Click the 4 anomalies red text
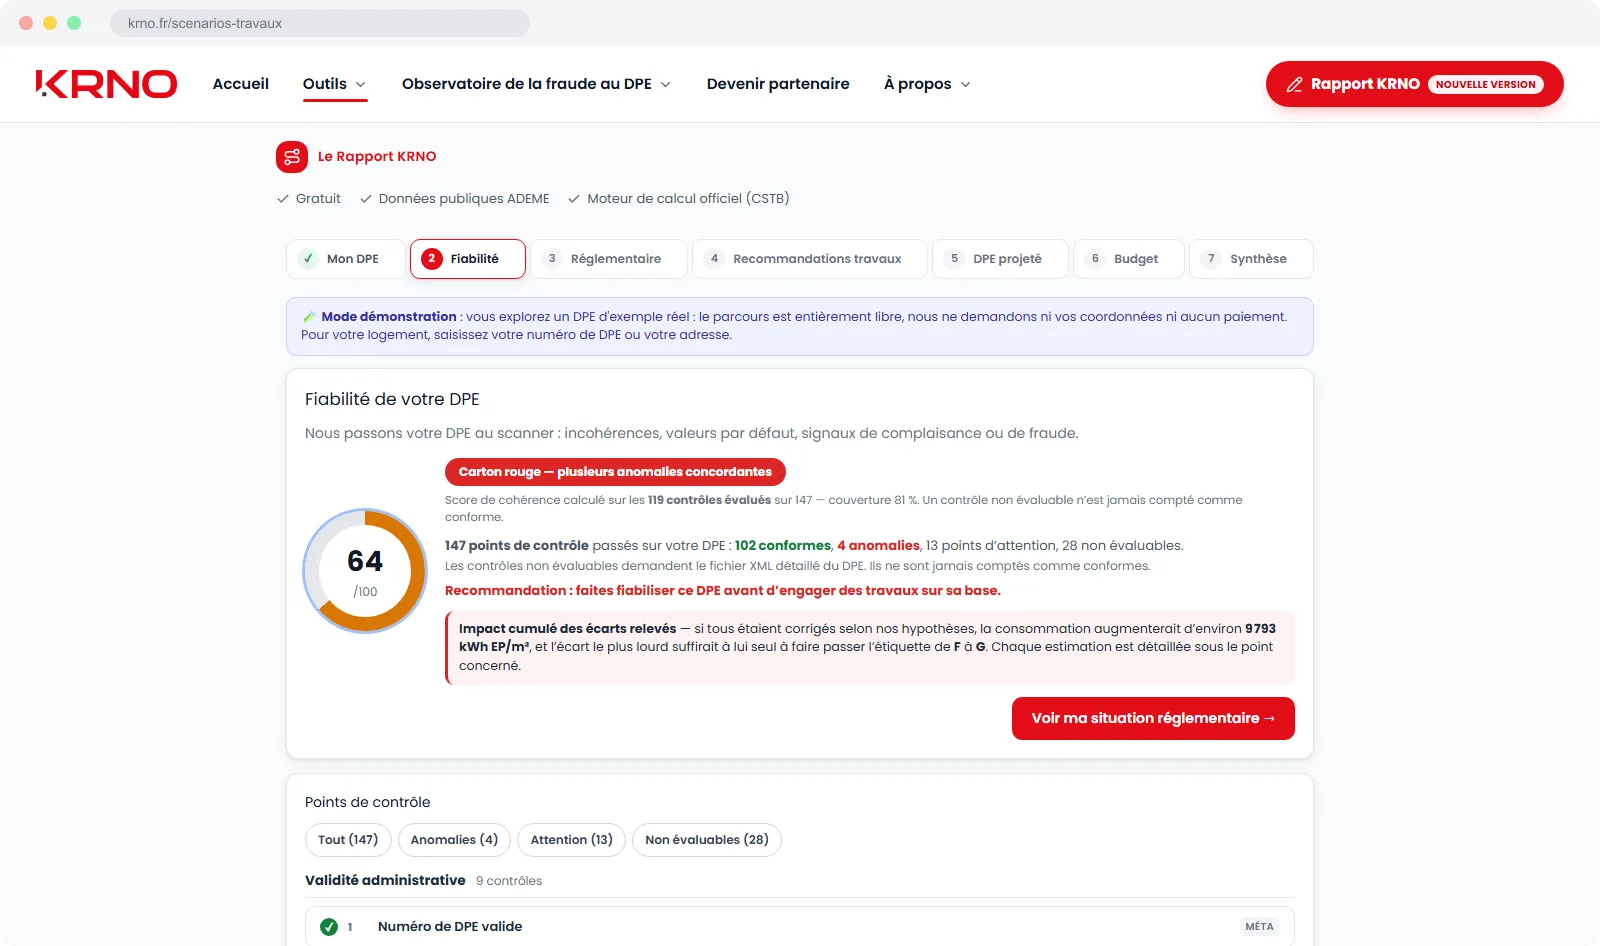Image resolution: width=1600 pixels, height=946 pixels. click(x=878, y=546)
